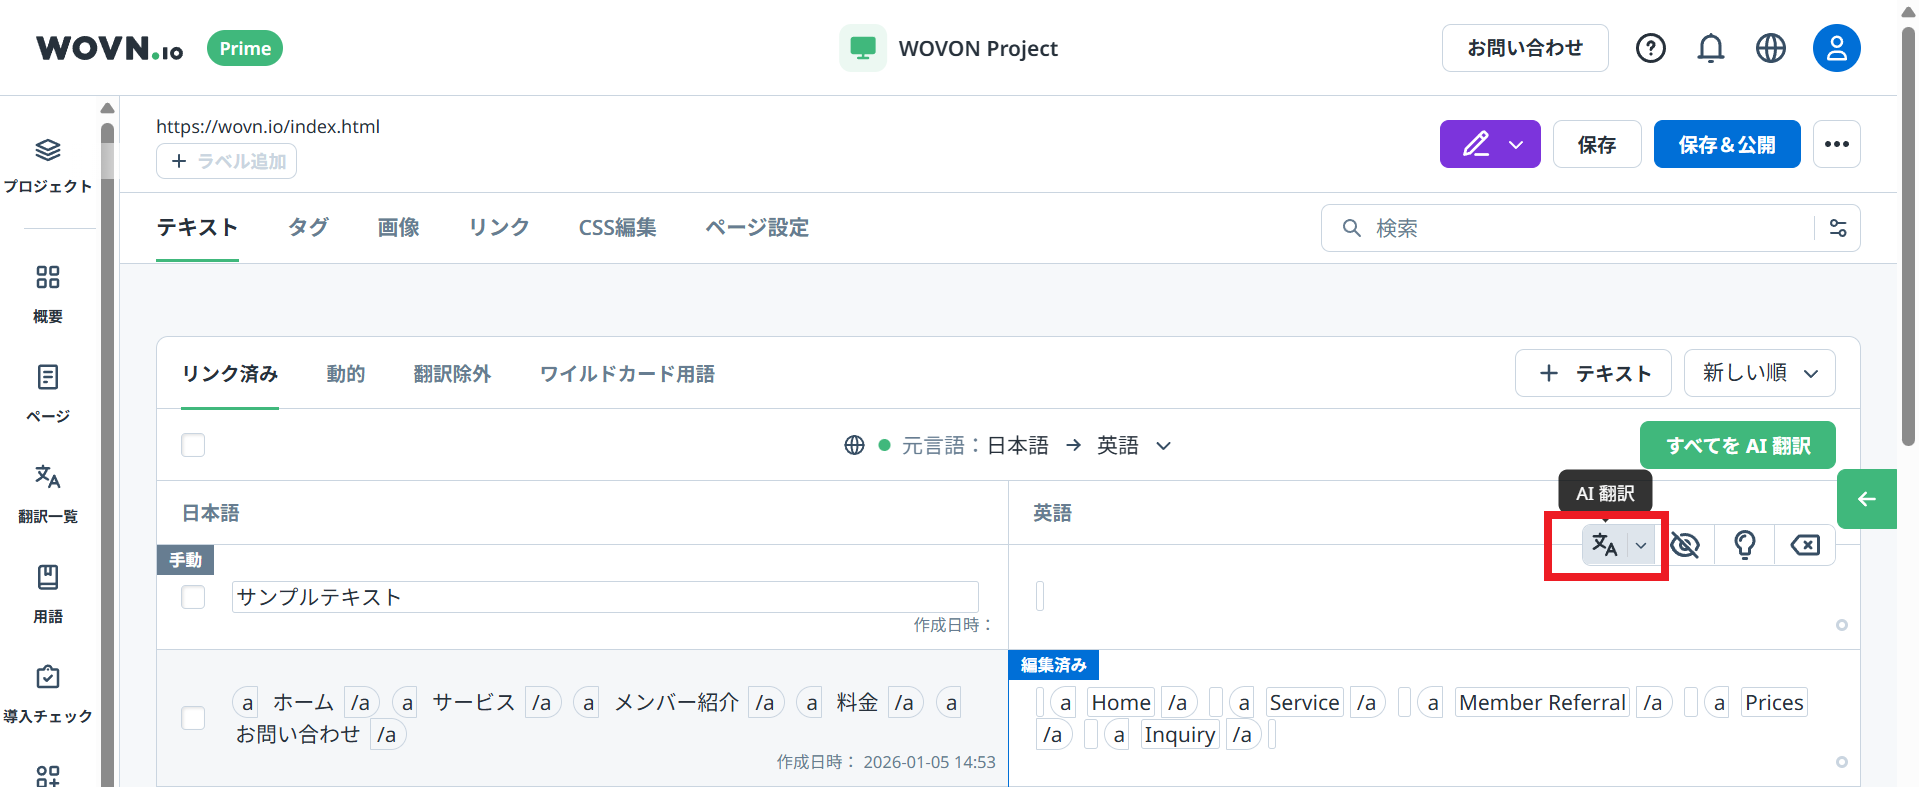Click the help question mark icon

point(1650,48)
